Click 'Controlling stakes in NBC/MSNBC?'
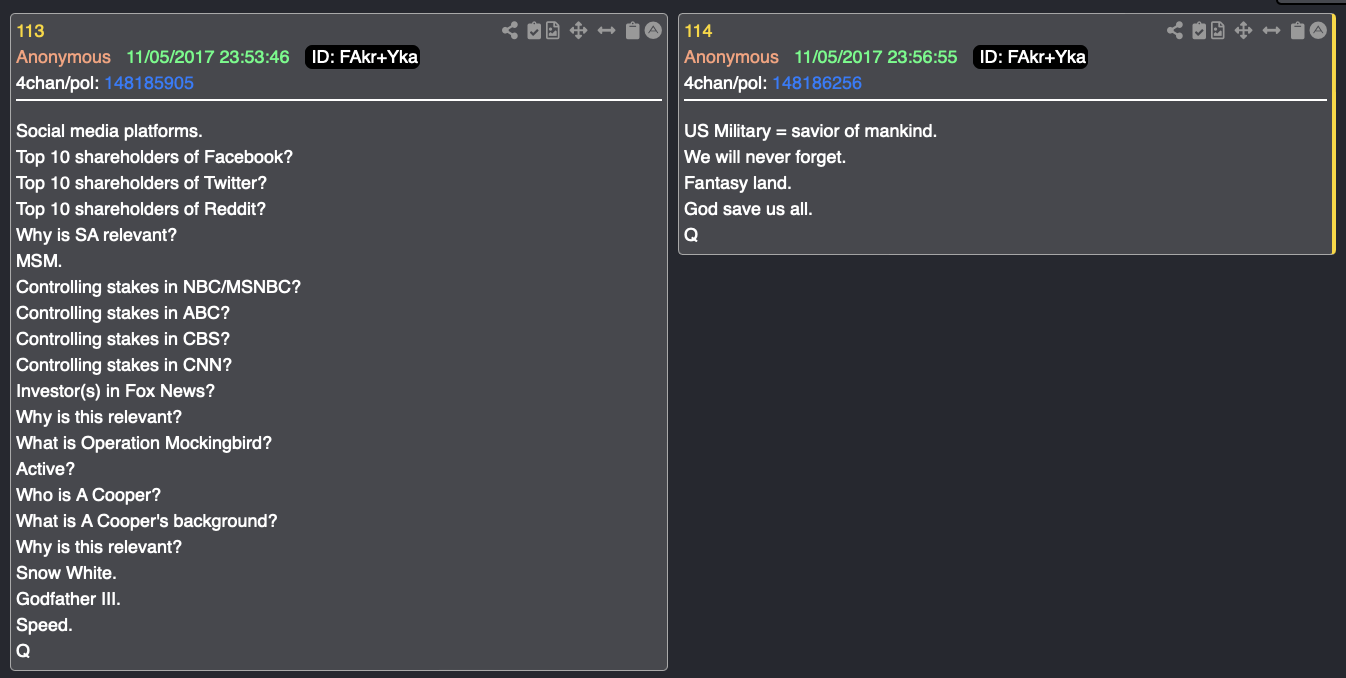1346x678 pixels. [x=158, y=287]
